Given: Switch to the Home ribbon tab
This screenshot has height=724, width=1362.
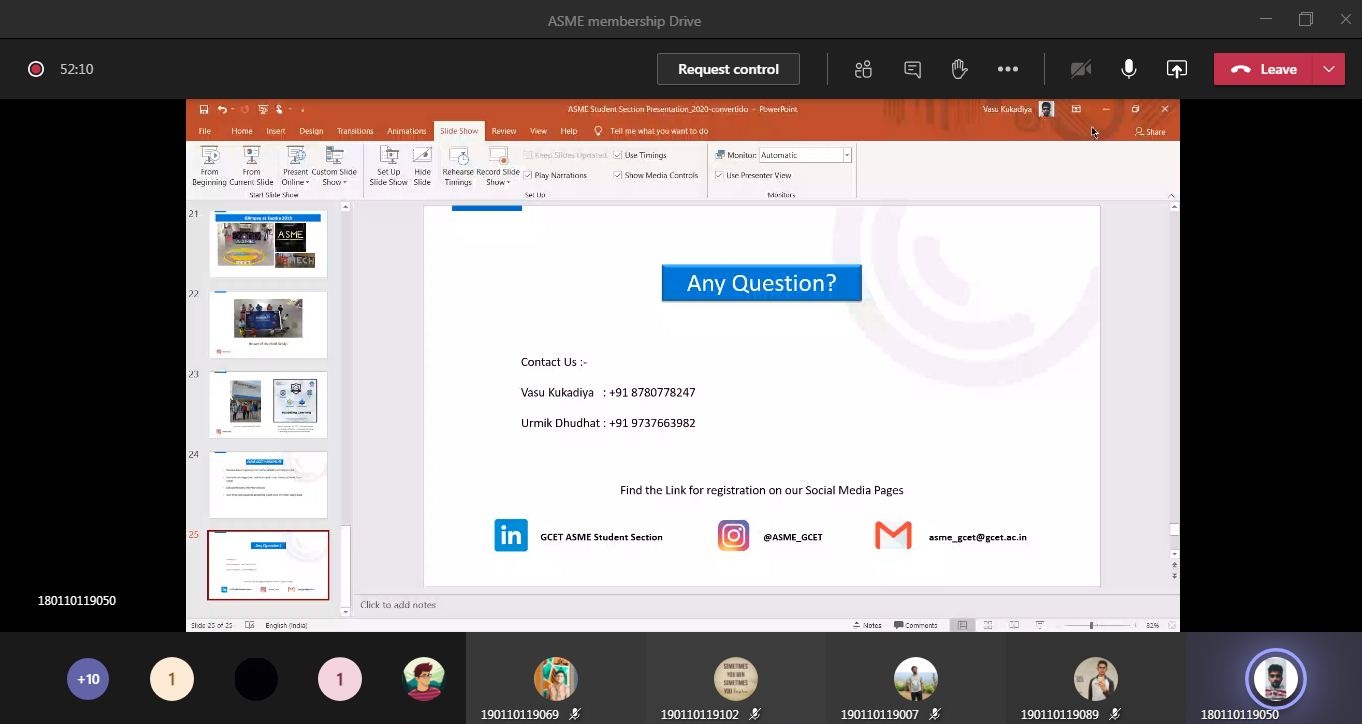Looking at the screenshot, I should pyautogui.click(x=242, y=131).
